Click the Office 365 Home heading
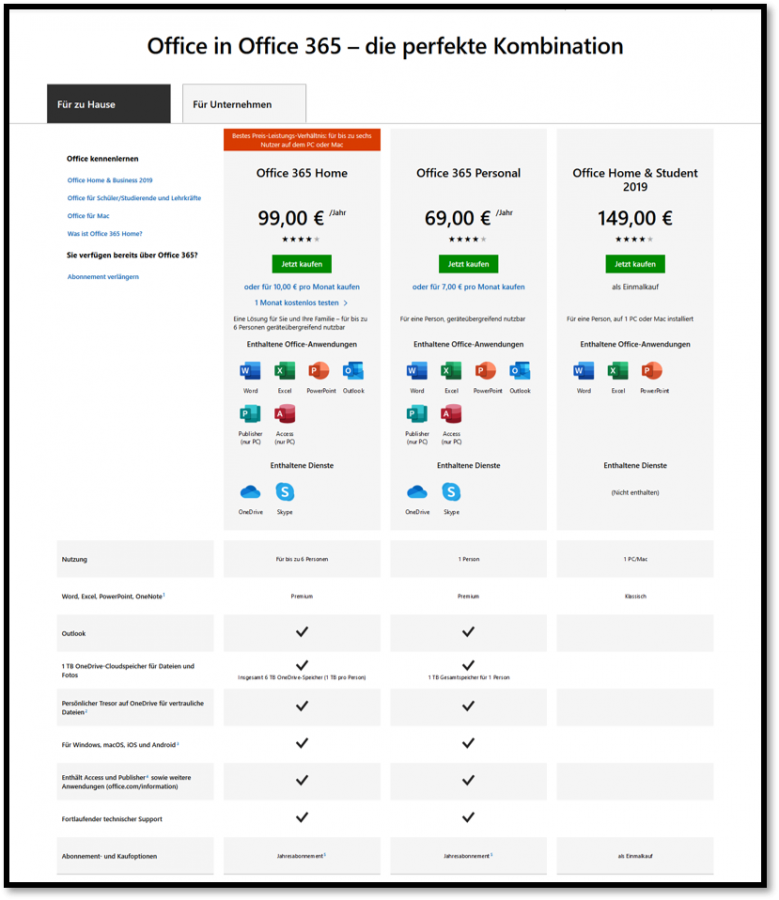Viewport: 779px width, 900px height. (x=301, y=173)
